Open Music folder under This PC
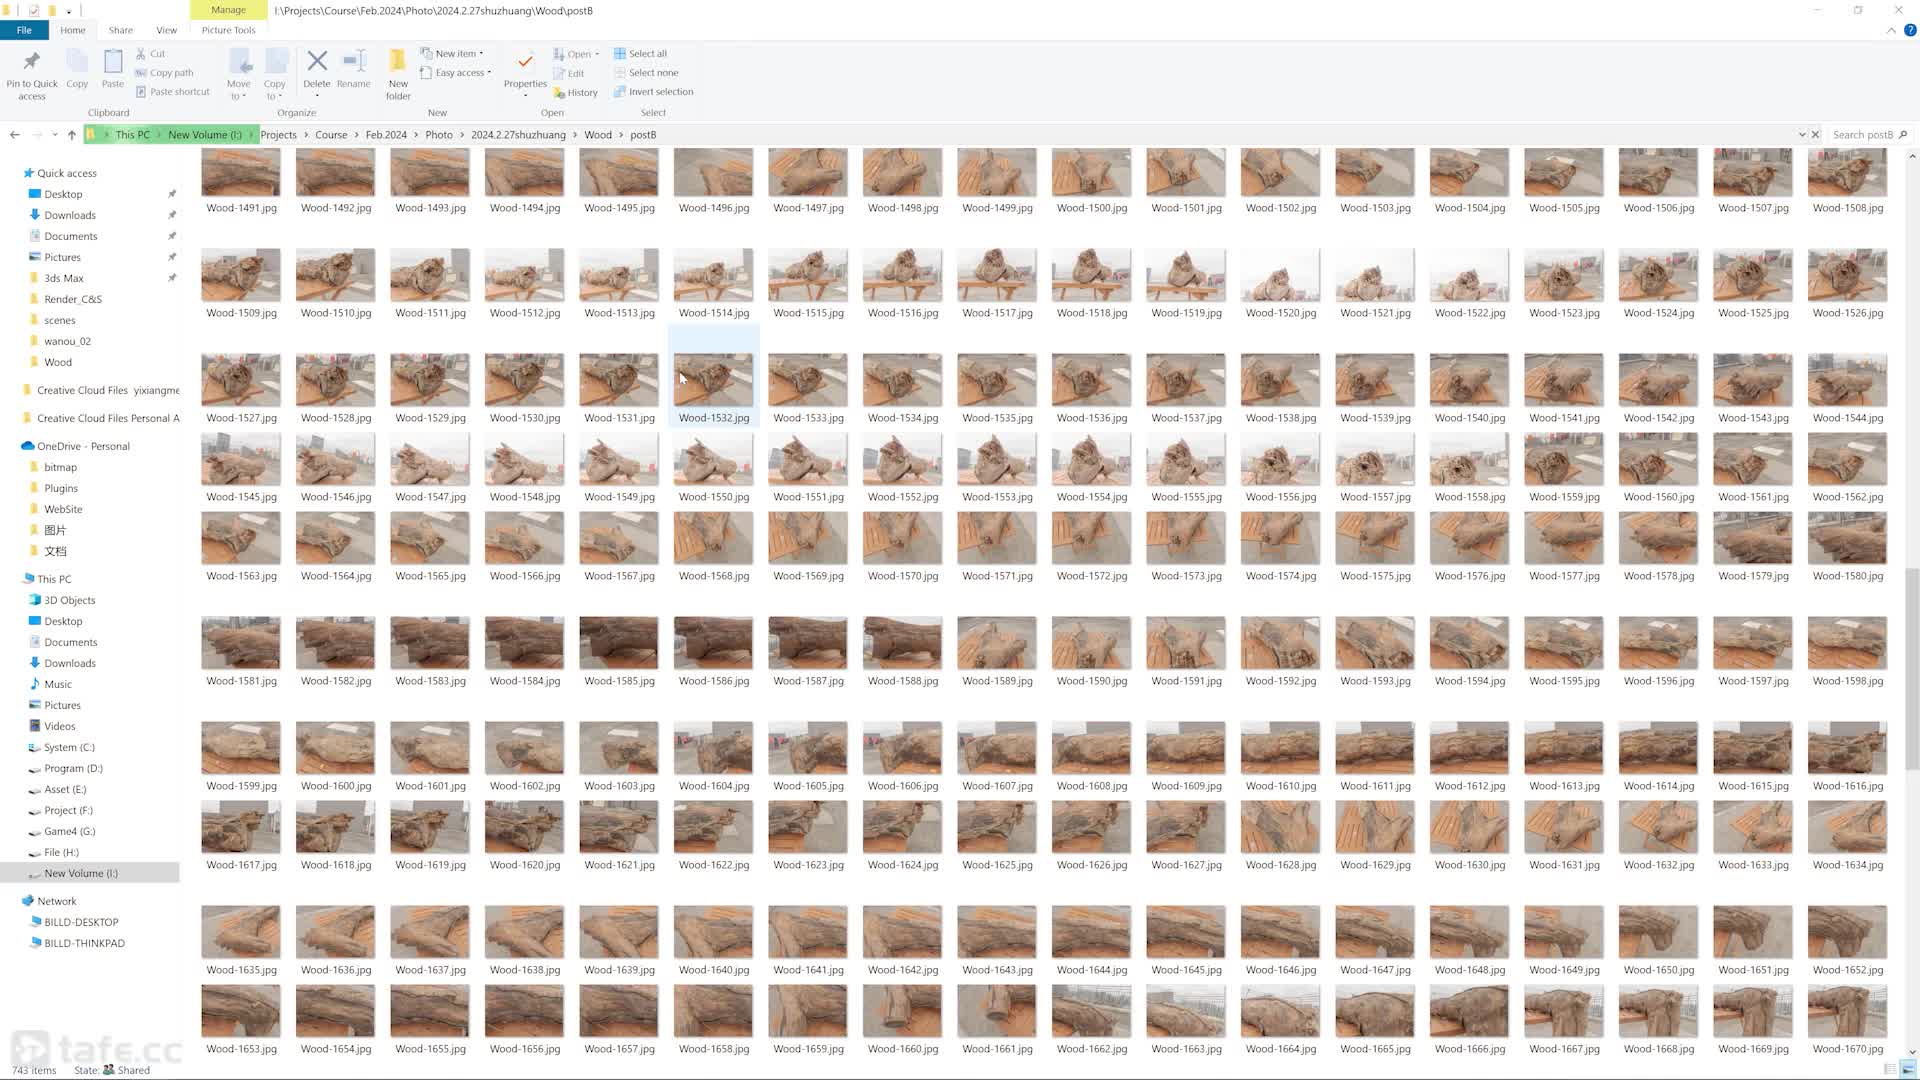 (58, 684)
